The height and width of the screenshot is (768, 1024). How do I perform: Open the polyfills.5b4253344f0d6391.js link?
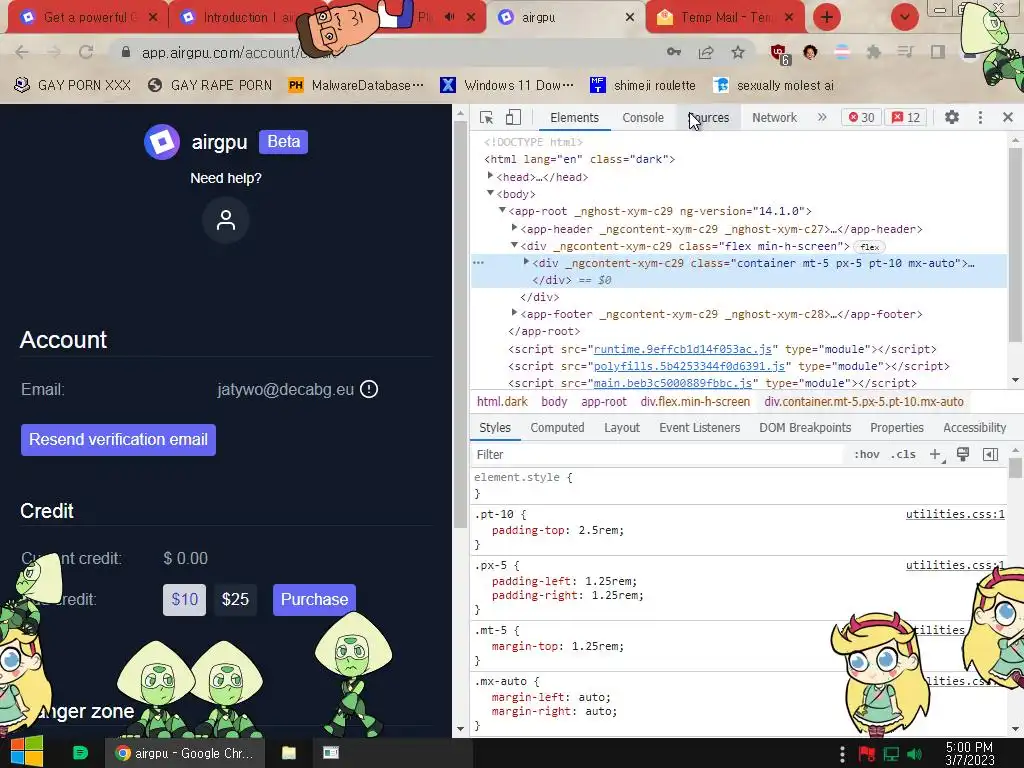(689, 366)
